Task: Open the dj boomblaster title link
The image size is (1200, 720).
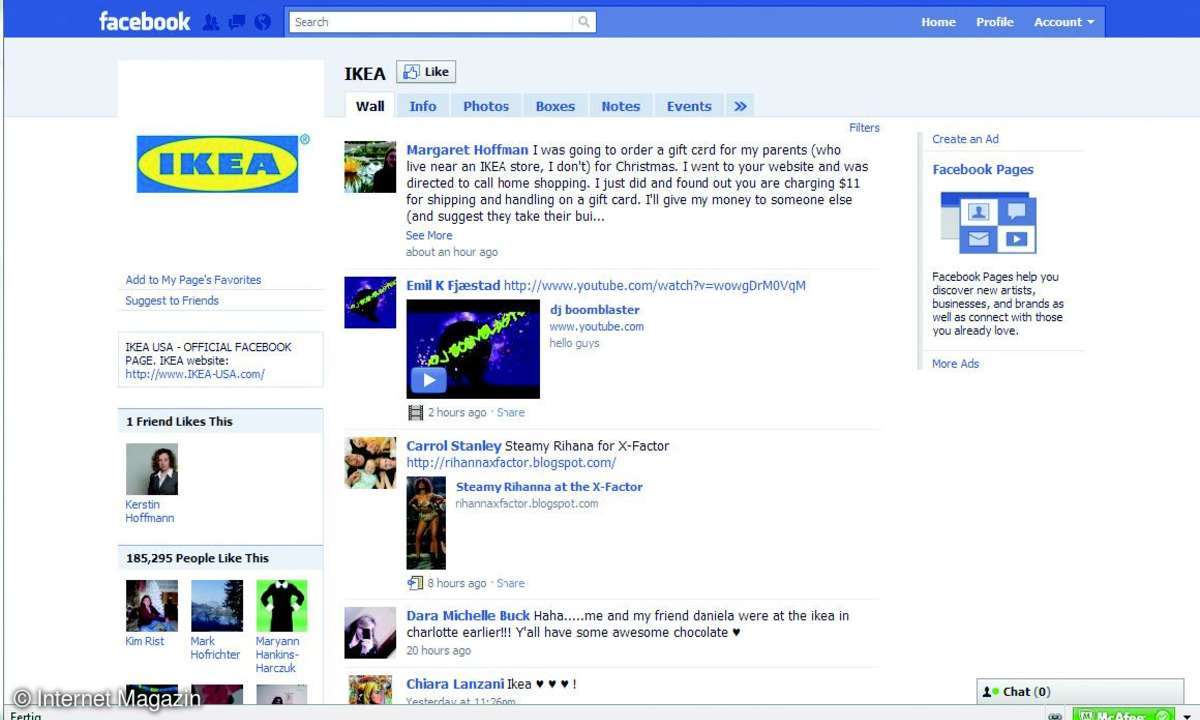Action: (594, 310)
